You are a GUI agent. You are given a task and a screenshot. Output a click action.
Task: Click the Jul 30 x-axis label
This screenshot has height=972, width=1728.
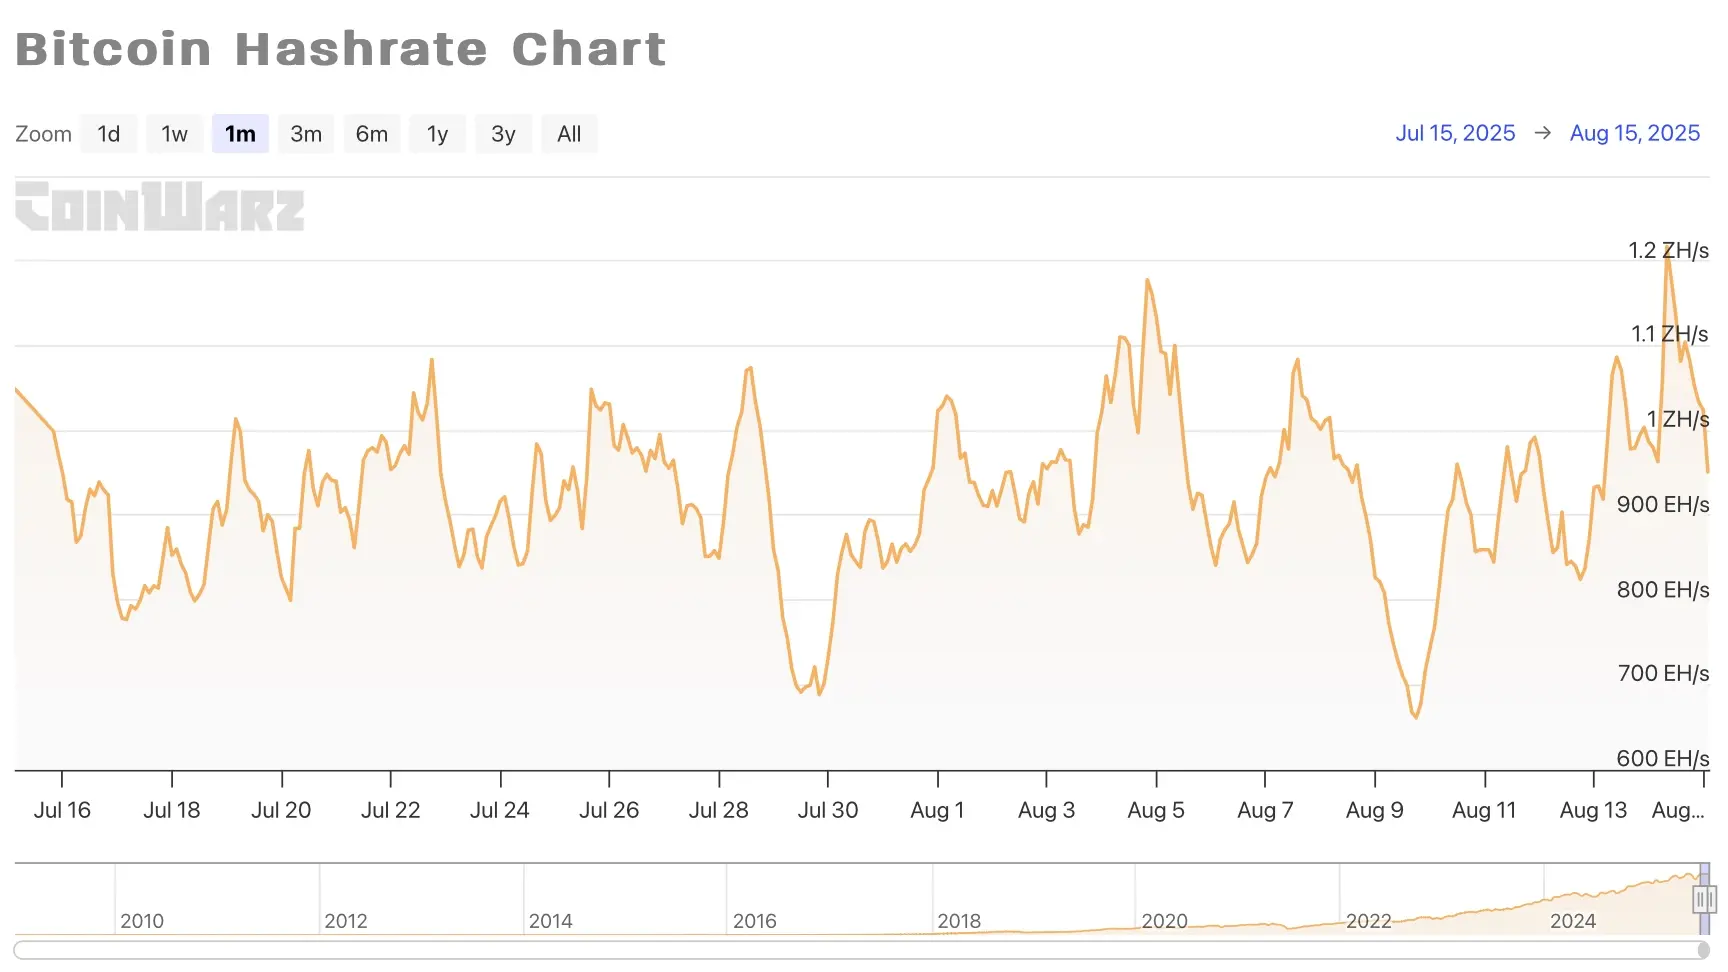(x=828, y=810)
